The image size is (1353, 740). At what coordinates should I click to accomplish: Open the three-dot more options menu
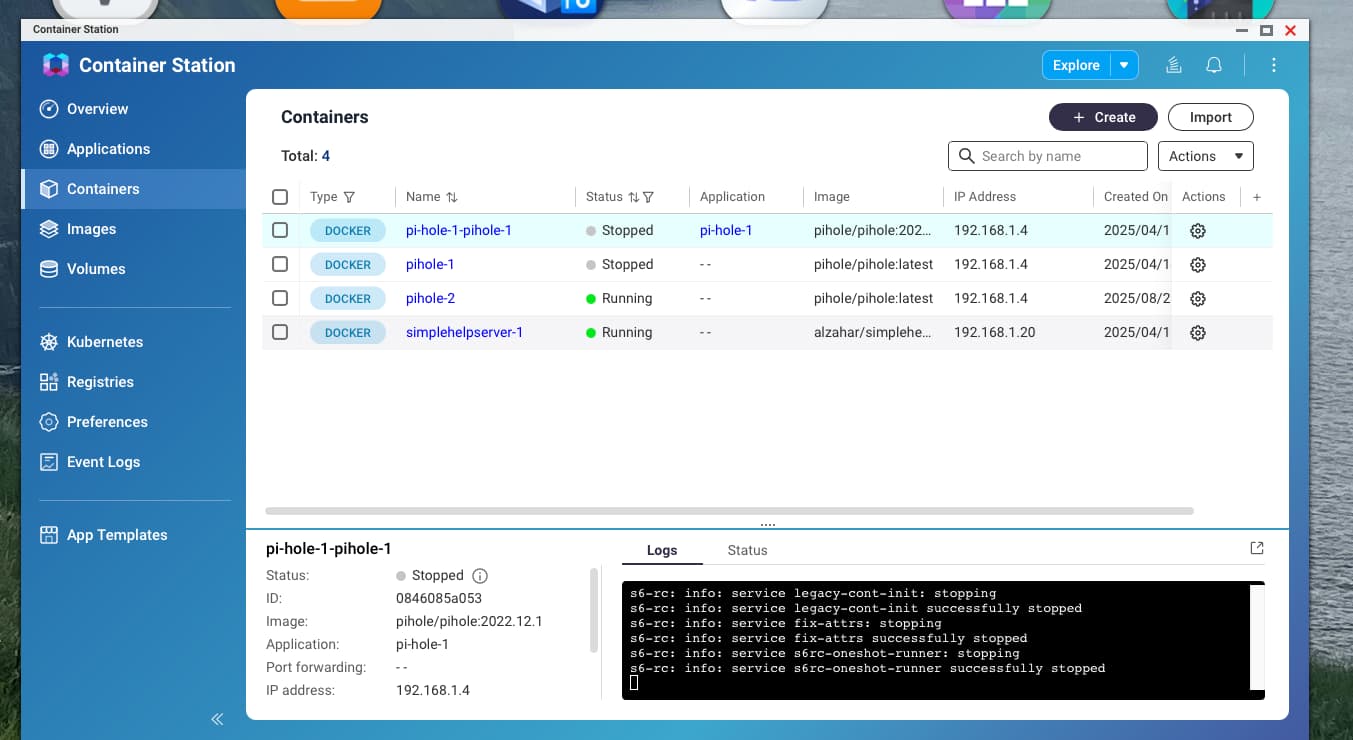(x=1273, y=65)
